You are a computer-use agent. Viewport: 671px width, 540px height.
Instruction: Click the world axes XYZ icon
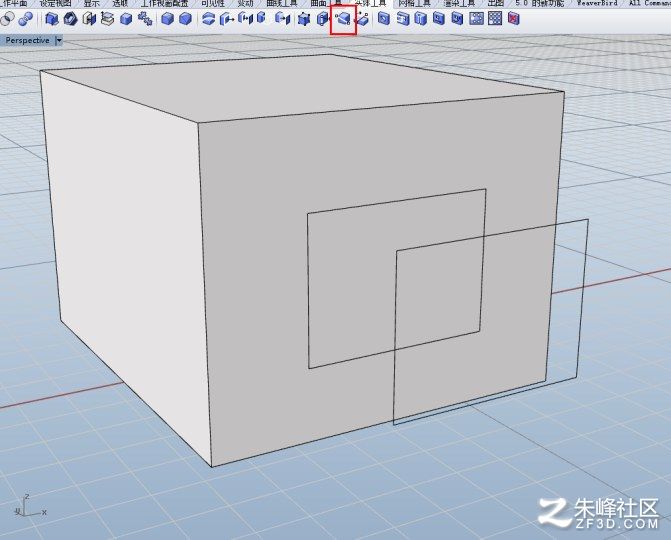(x=31, y=506)
